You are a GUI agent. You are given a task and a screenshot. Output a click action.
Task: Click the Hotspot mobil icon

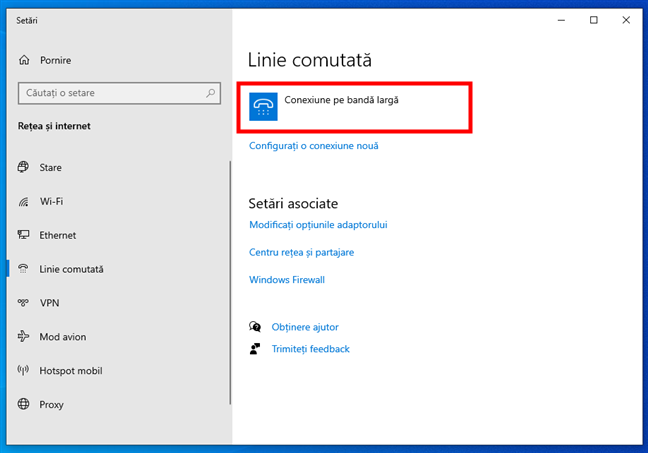click(x=23, y=371)
